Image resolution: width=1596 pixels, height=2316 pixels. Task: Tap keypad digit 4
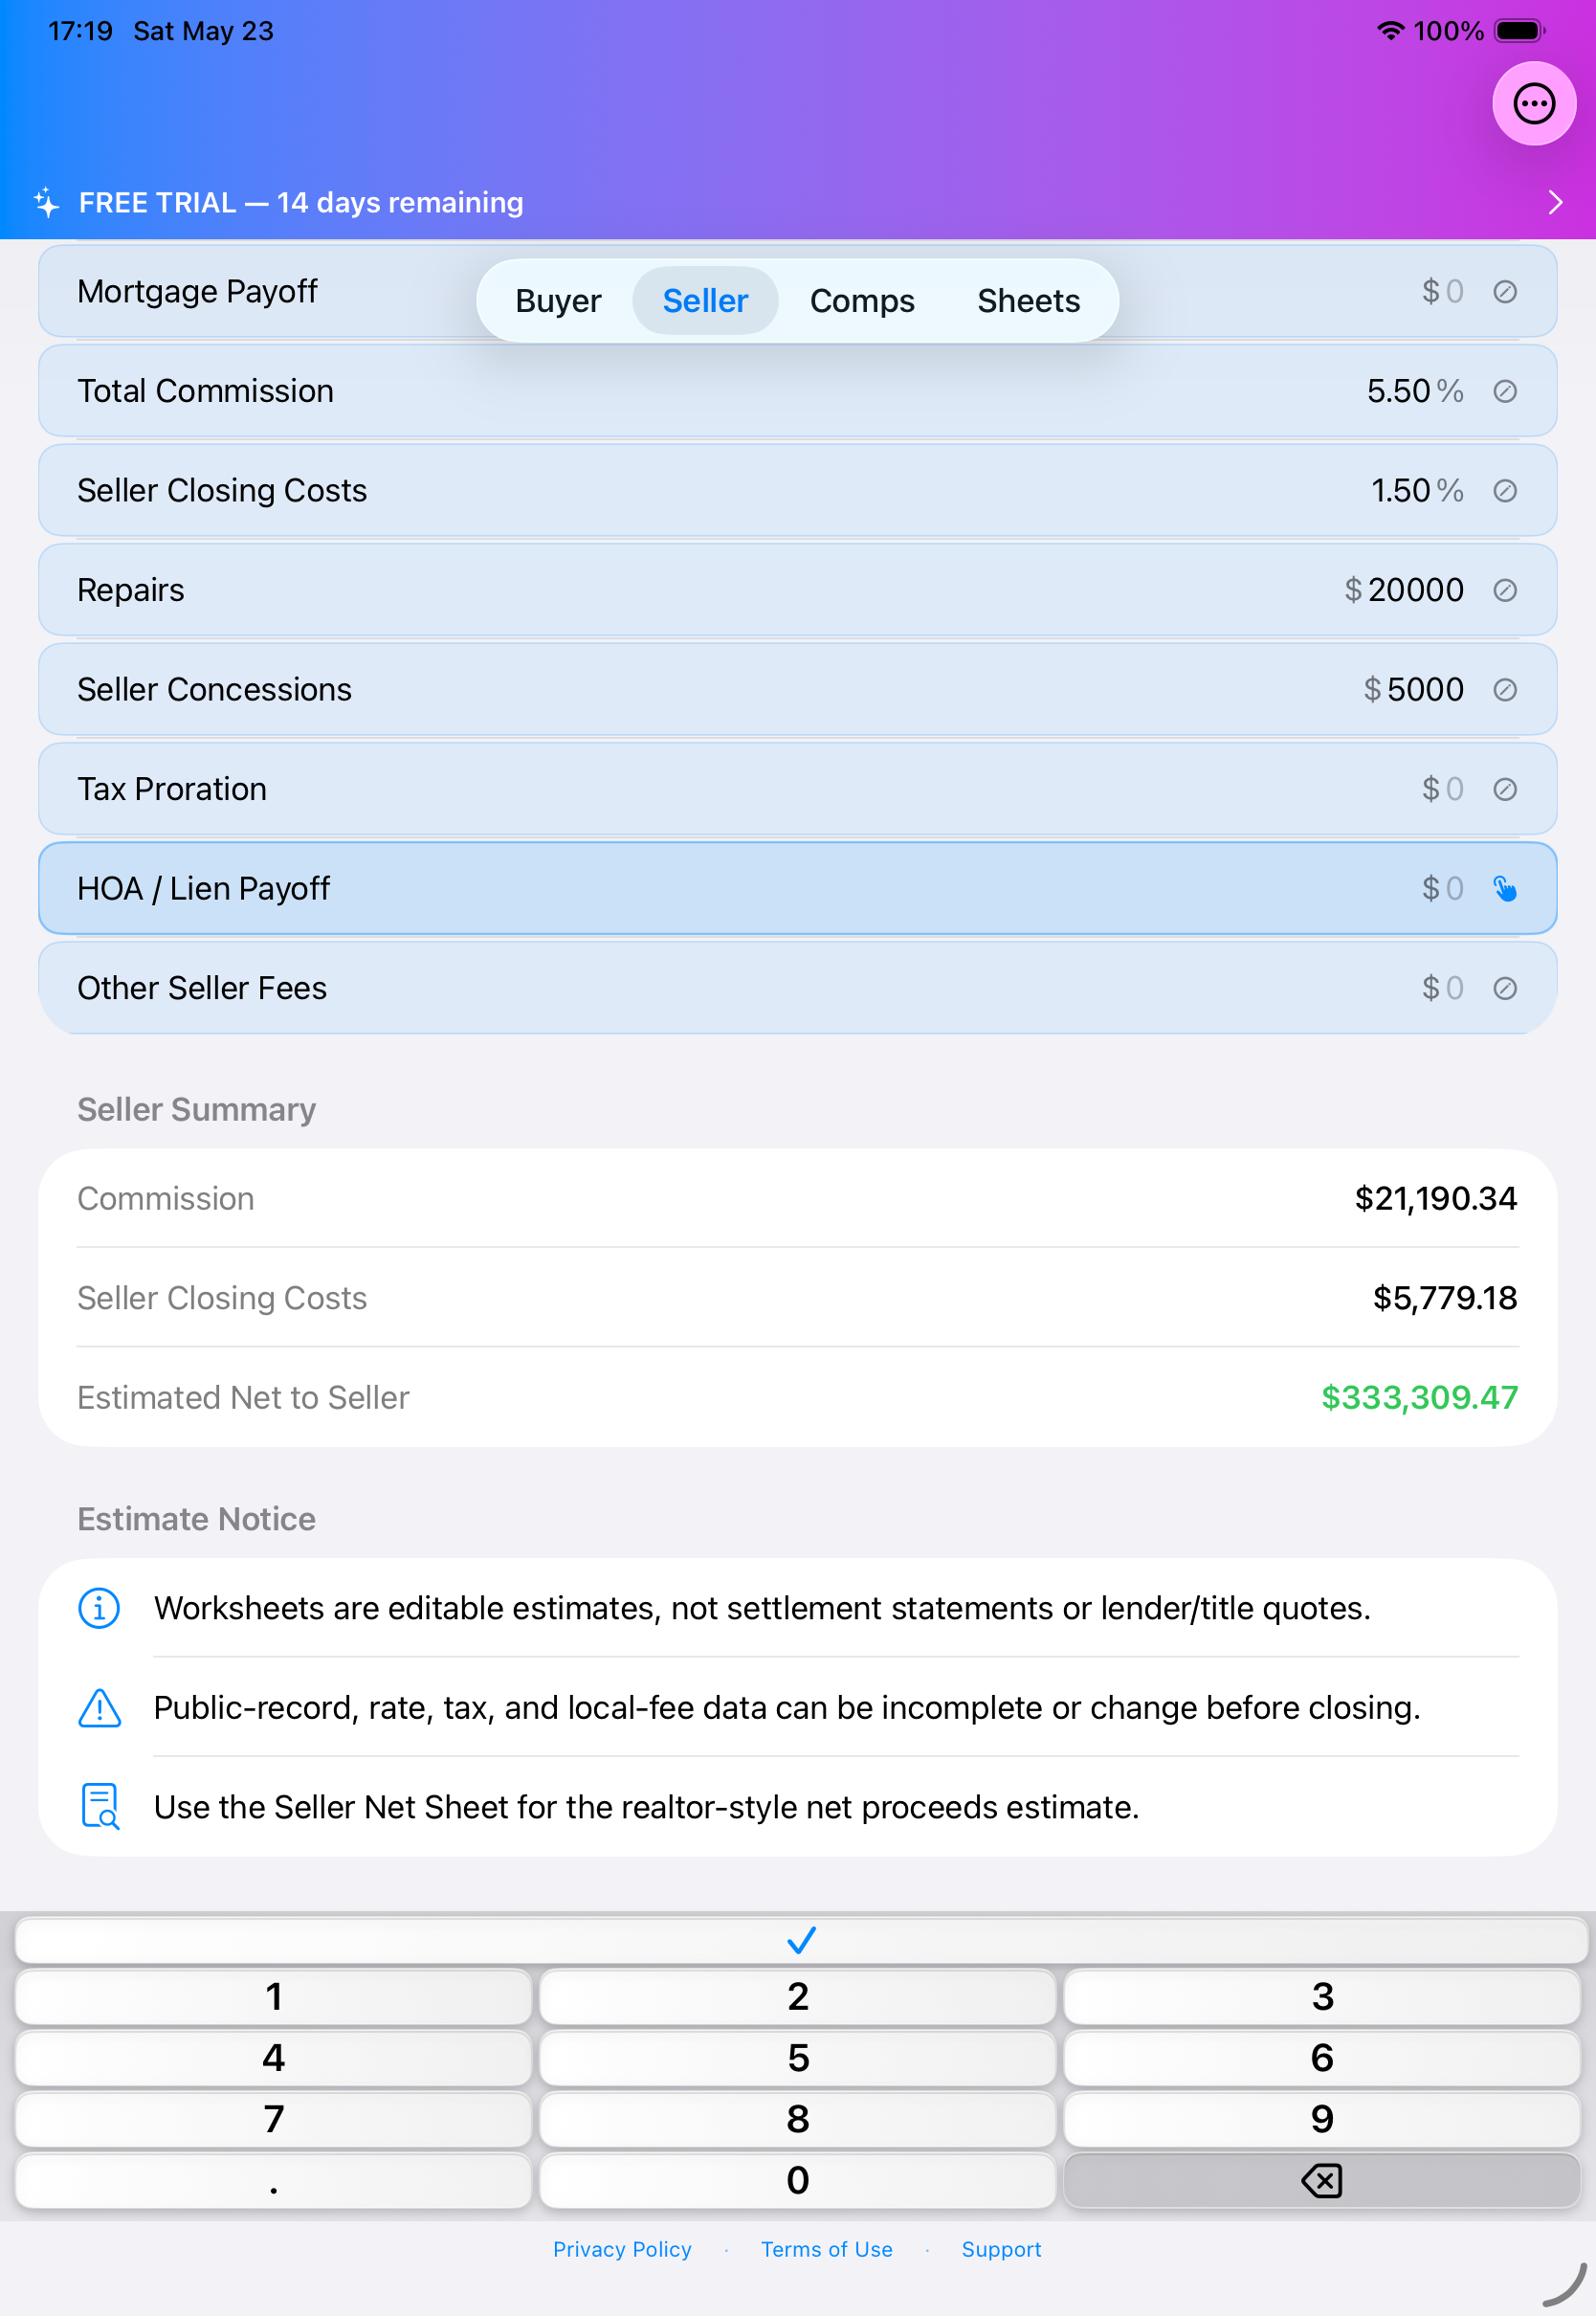pyautogui.click(x=273, y=2057)
